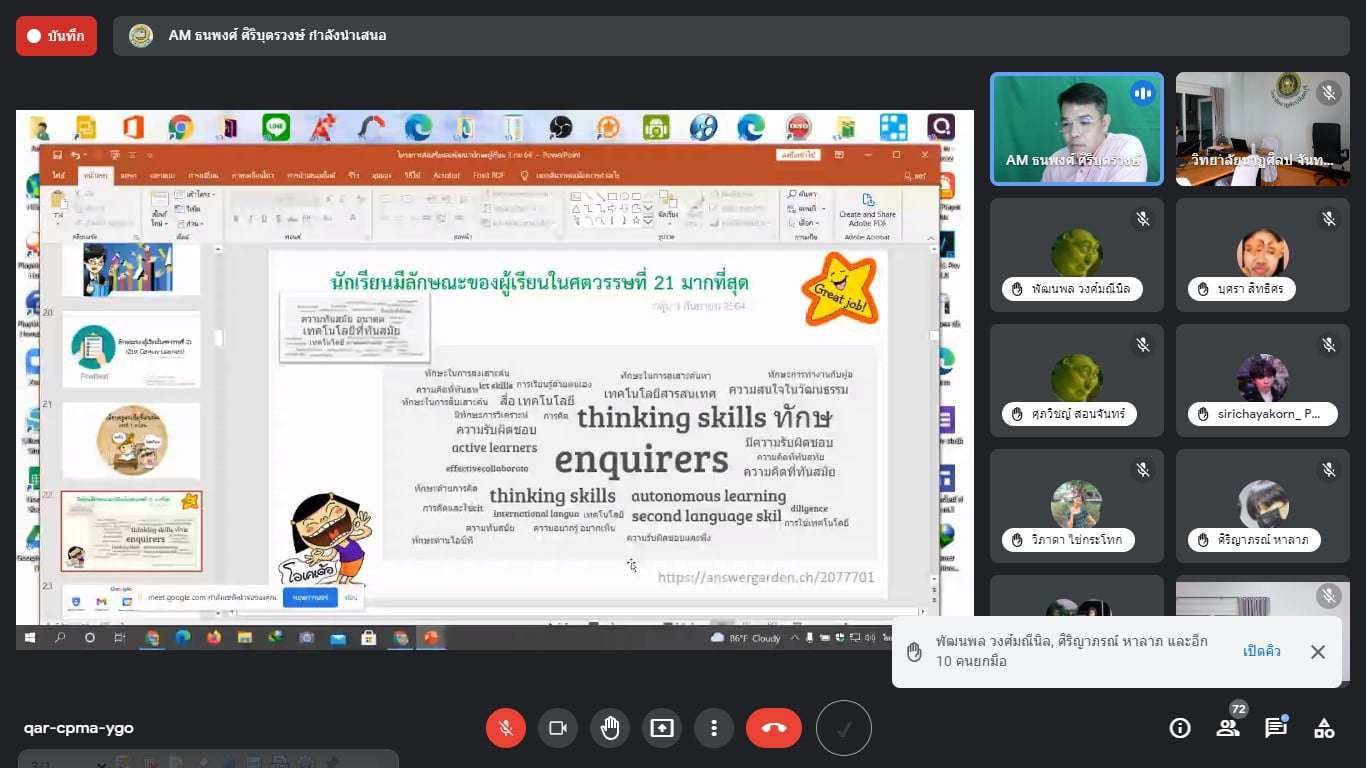The height and width of the screenshot is (768, 1366).
Task: Select slide 21 thumbnail in slide panel
Action: click(131, 441)
